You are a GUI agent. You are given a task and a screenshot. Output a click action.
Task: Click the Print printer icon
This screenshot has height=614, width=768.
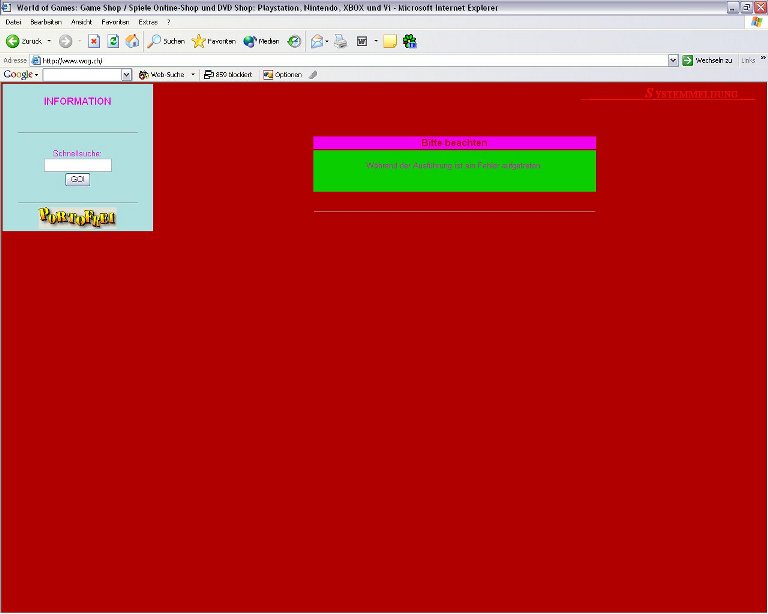[340, 41]
